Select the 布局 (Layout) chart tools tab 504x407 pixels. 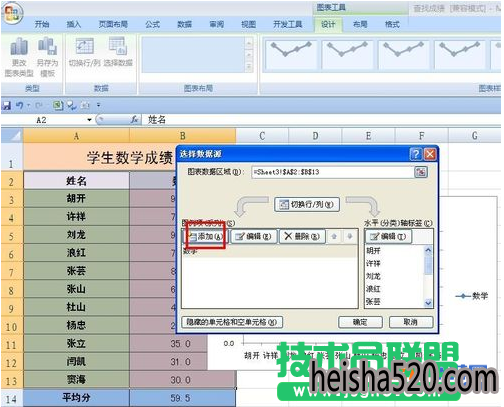point(360,24)
